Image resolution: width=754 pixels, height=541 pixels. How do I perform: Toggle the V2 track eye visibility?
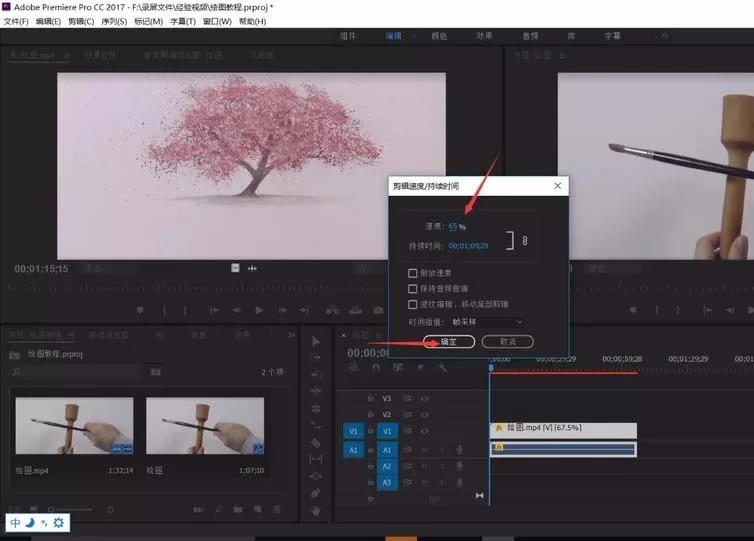tap(425, 415)
